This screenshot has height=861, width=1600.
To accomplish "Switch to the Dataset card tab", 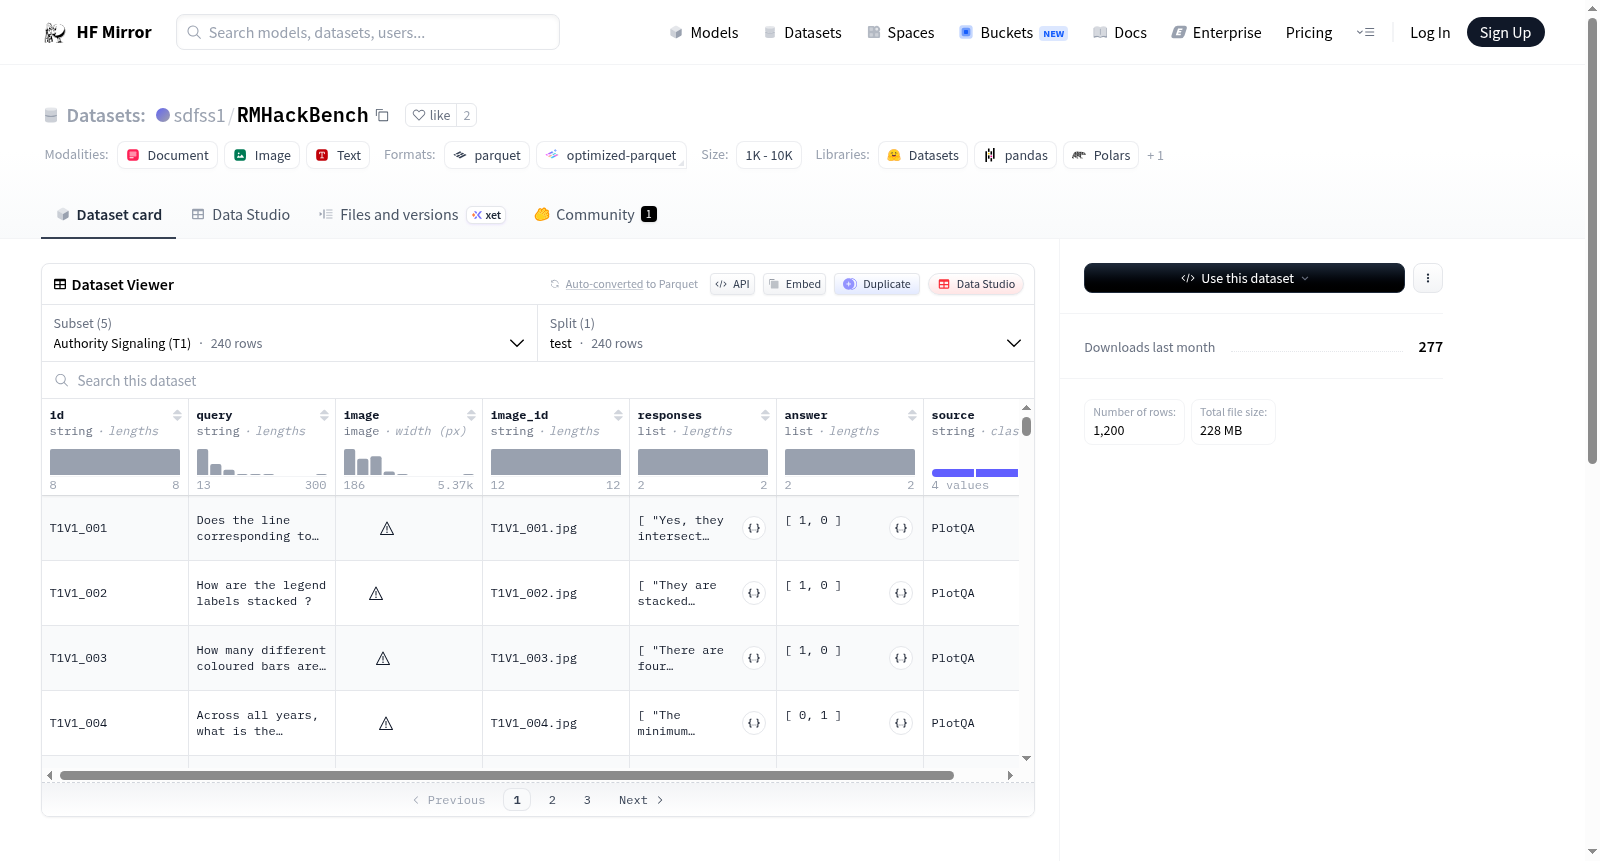I will [x=109, y=215].
